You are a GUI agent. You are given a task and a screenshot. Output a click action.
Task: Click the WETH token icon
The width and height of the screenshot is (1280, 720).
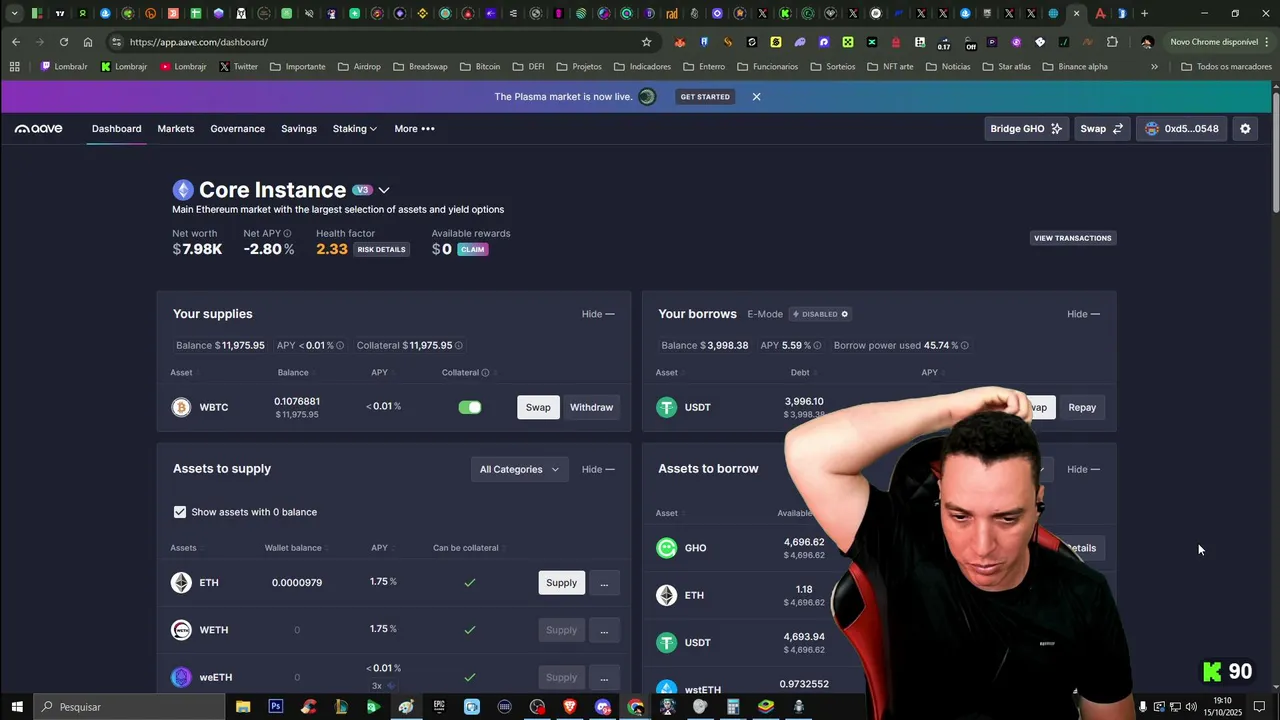coord(181,630)
